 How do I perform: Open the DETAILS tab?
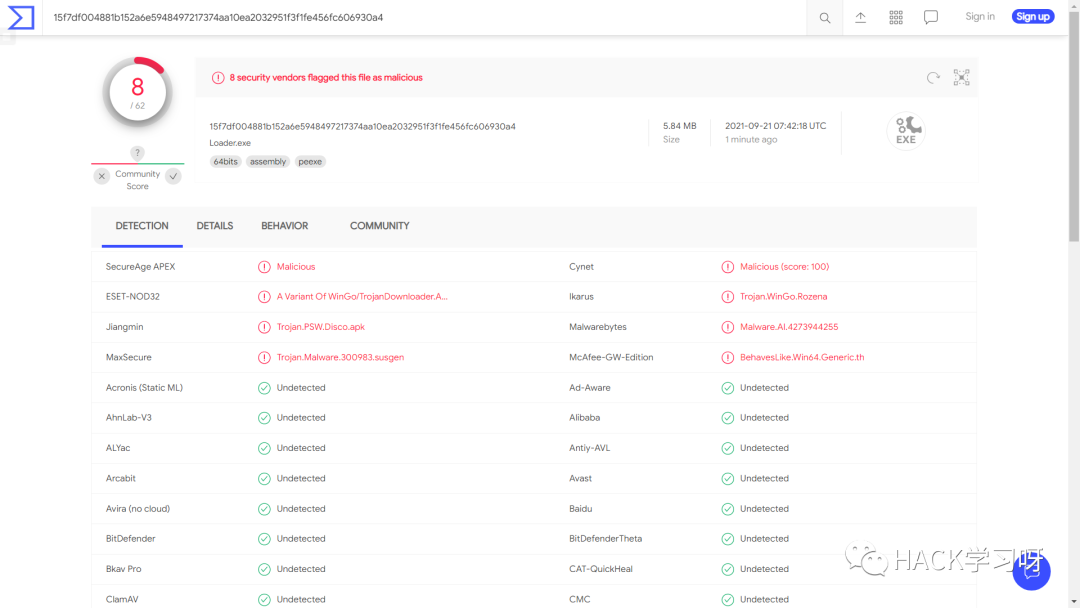pos(215,226)
